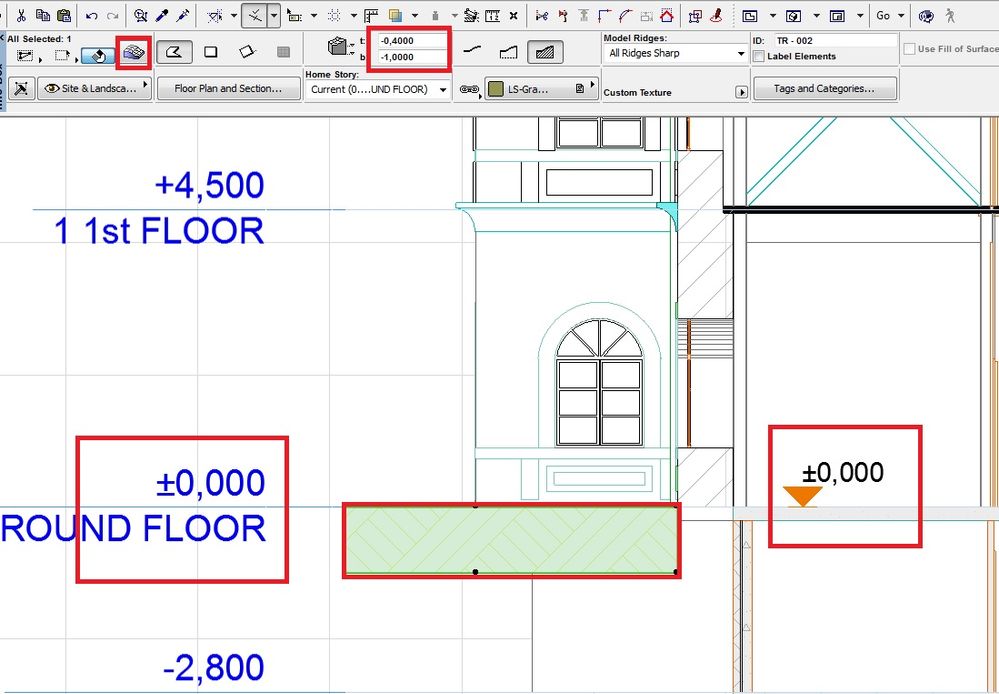Expand the Custom Texture panel arrow
999x694 pixels.
click(739, 91)
